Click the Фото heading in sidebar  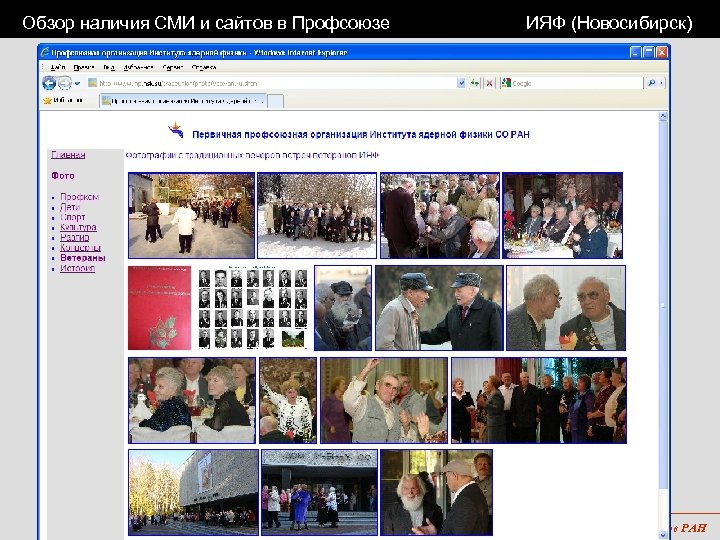coord(63,176)
